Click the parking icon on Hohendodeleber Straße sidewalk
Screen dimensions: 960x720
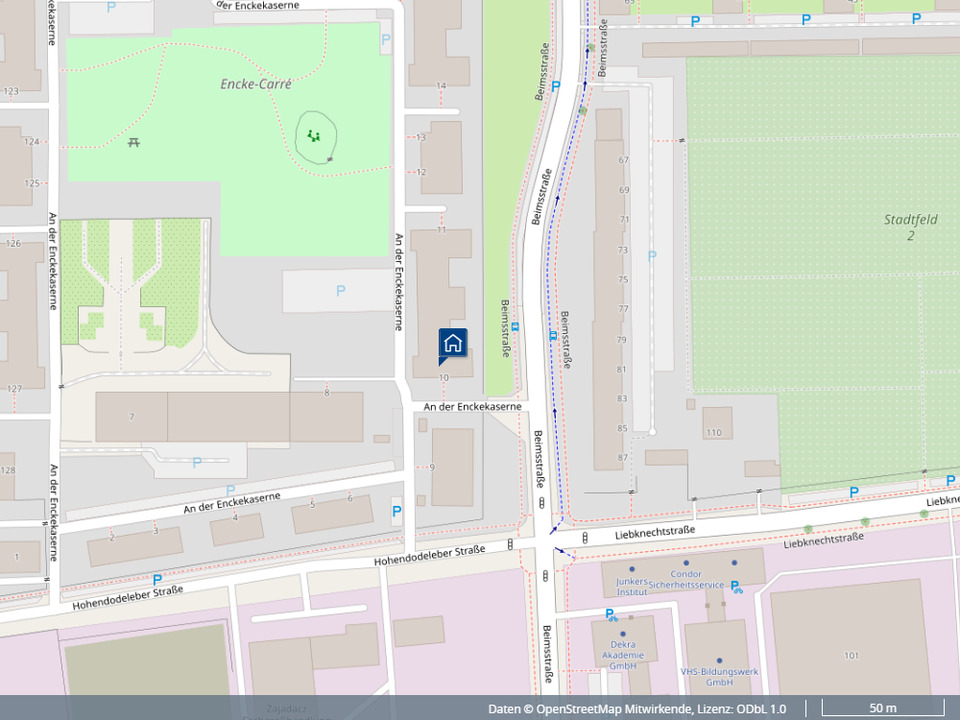tap(157, 579)
